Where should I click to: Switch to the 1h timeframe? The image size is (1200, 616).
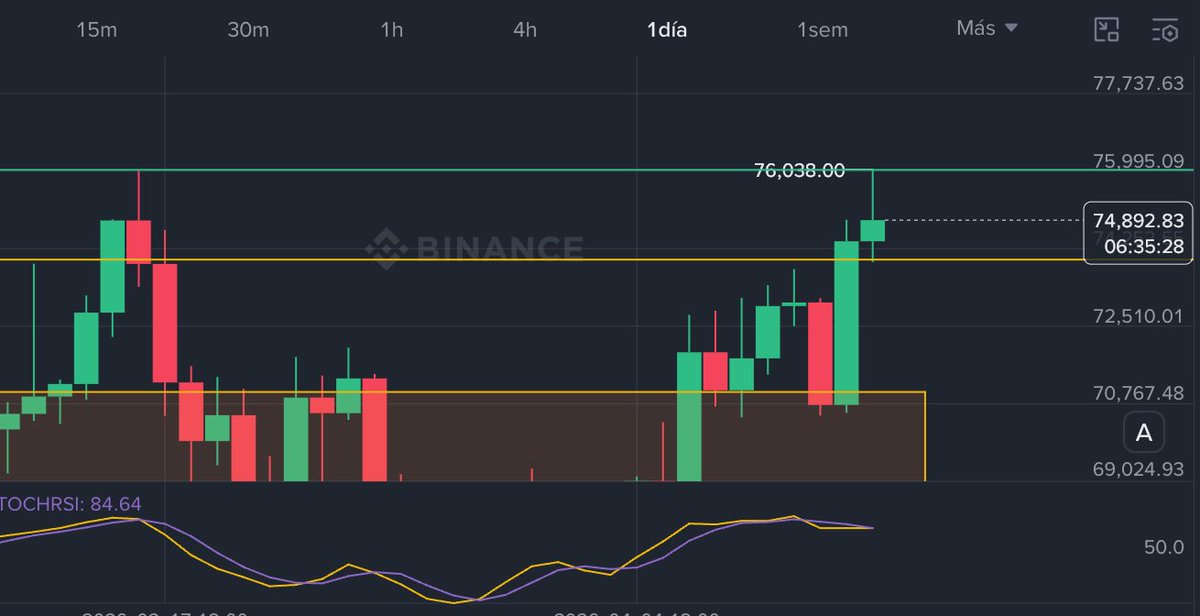tap(391, 29)
